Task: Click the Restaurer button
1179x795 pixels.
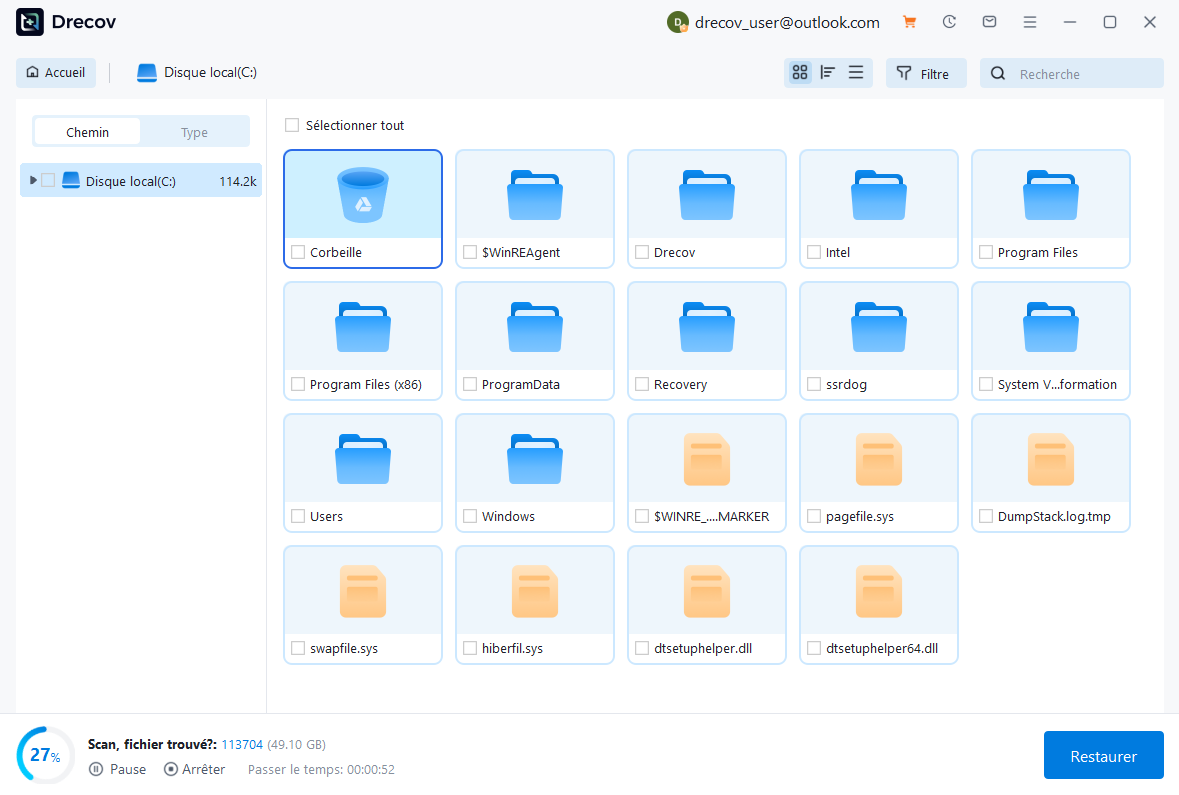Action: (1103, 755)
